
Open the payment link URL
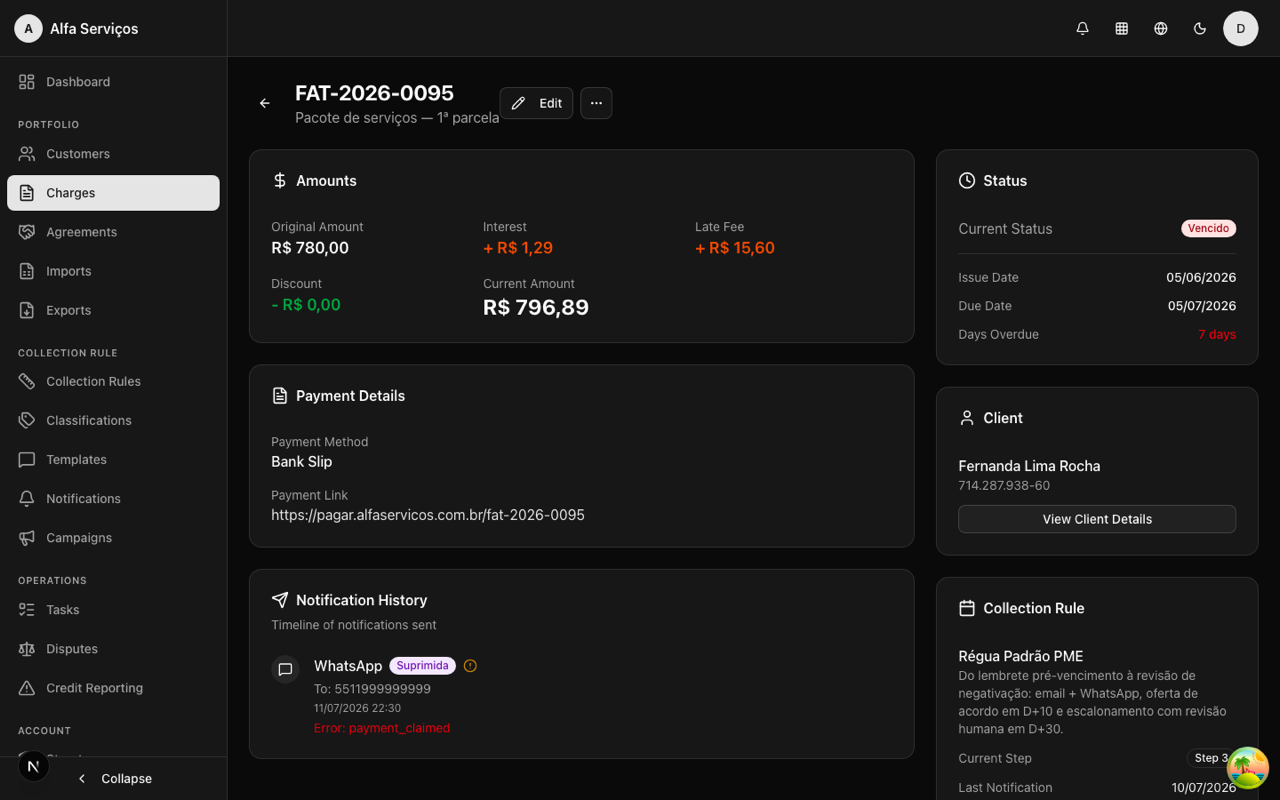[x=428, y=515]
